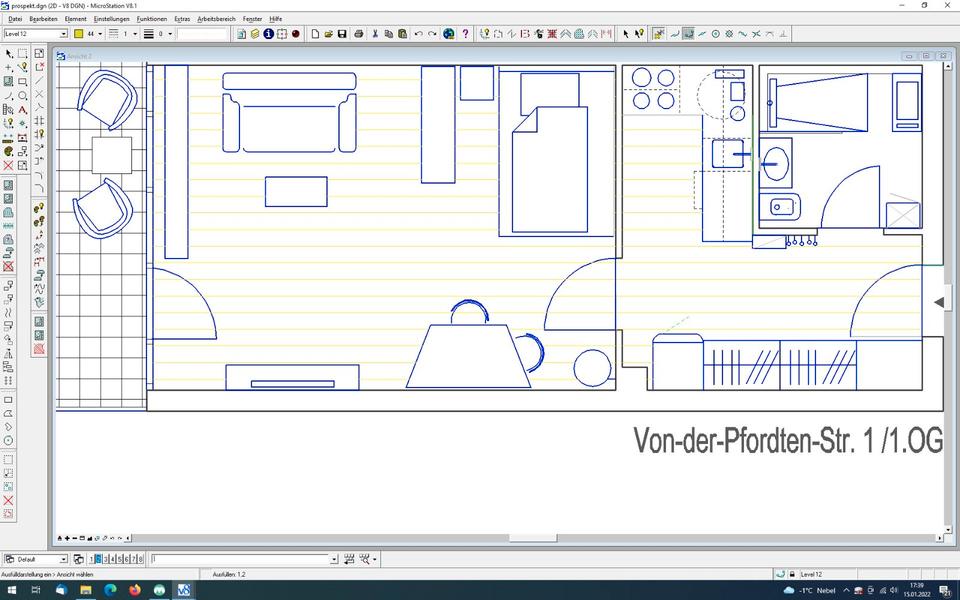Click the Undo arrow icon
This screenshot has height=600, width=960.
click(x=418, y=34)
